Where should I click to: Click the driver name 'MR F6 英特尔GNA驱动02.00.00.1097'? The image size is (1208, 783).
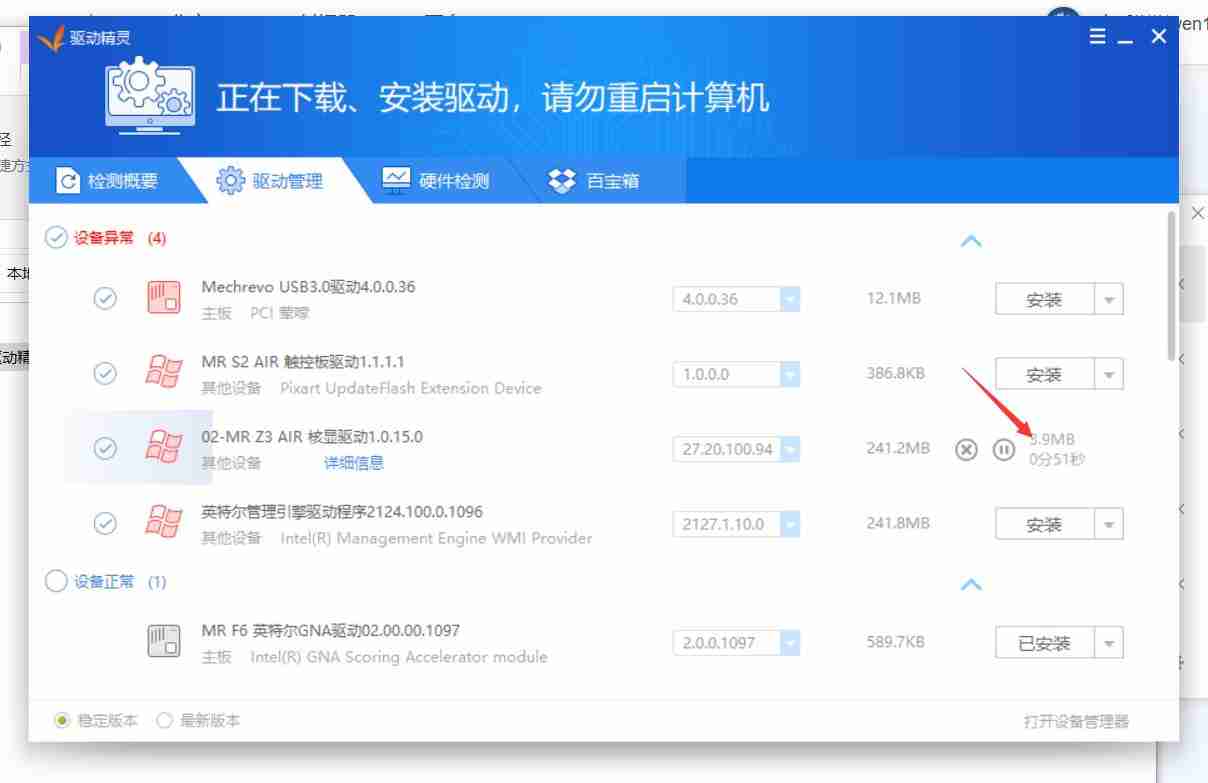pos(330,631)
